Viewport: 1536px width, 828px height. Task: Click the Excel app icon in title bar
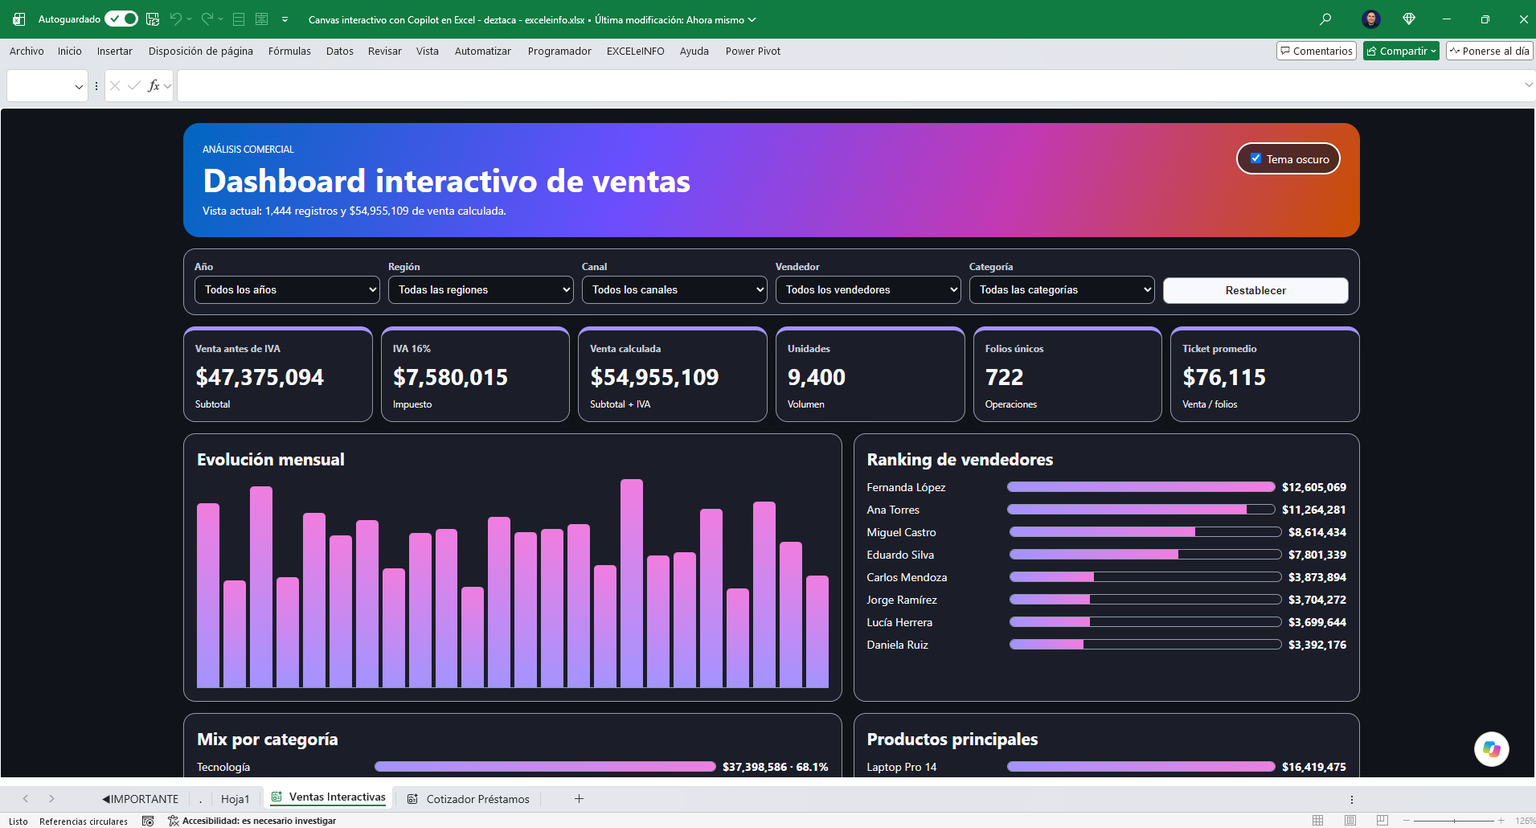coord(18,19)
